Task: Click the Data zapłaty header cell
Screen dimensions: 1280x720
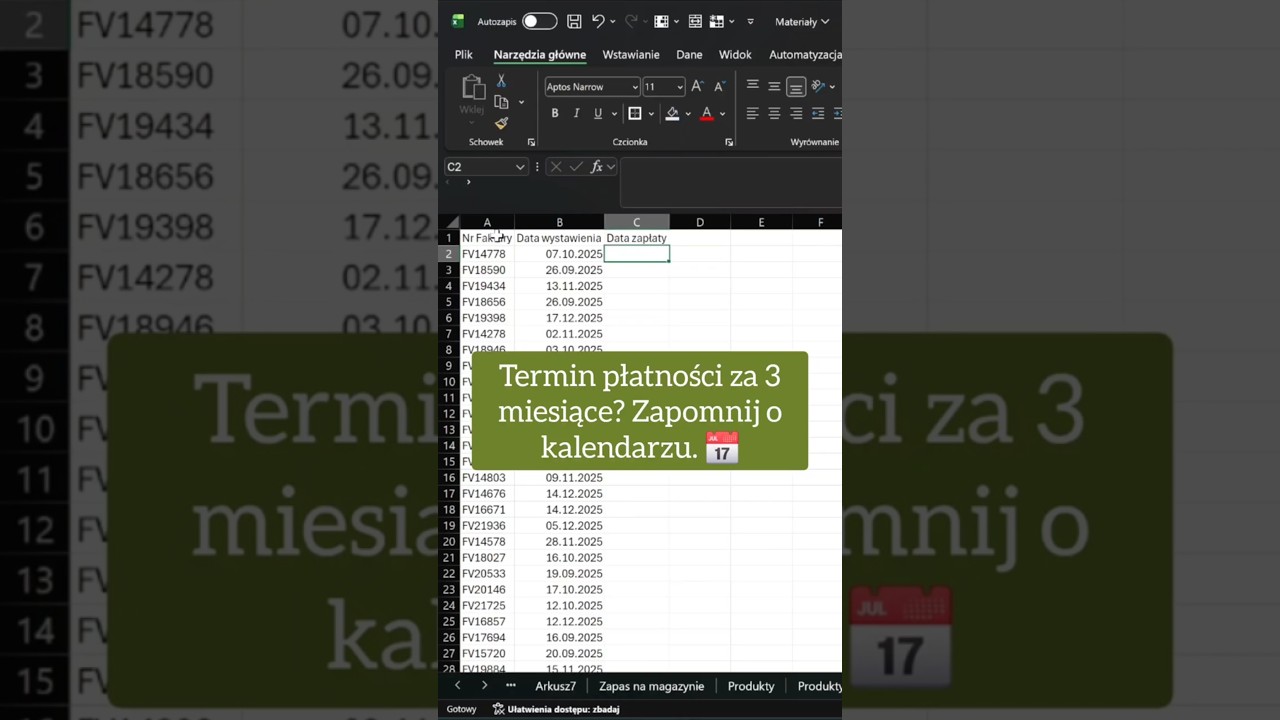Action: point(636,238)
